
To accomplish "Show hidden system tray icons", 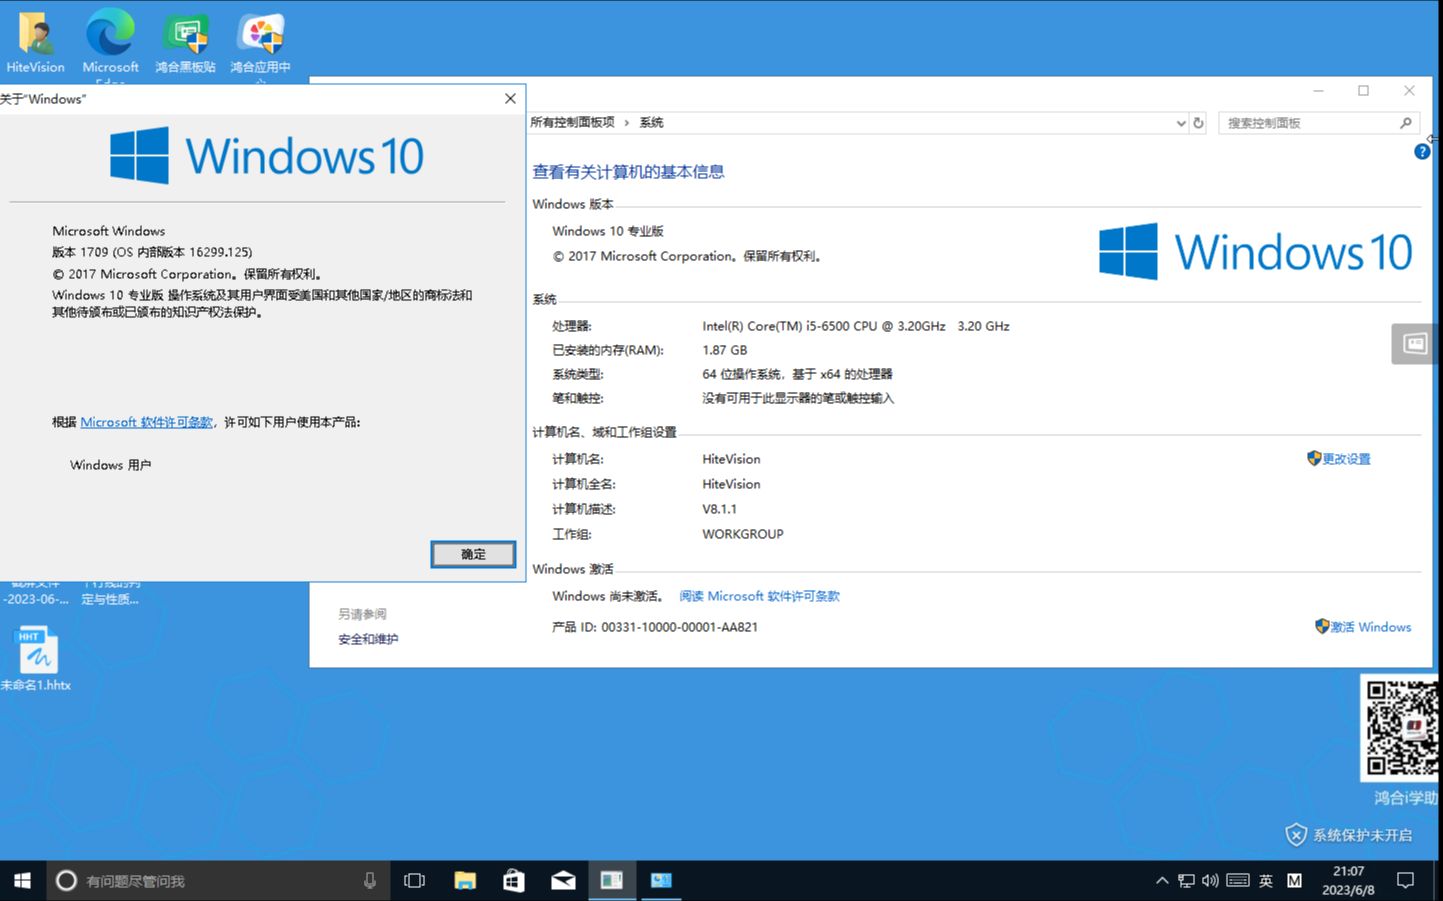I will (x=1162, y=881).
